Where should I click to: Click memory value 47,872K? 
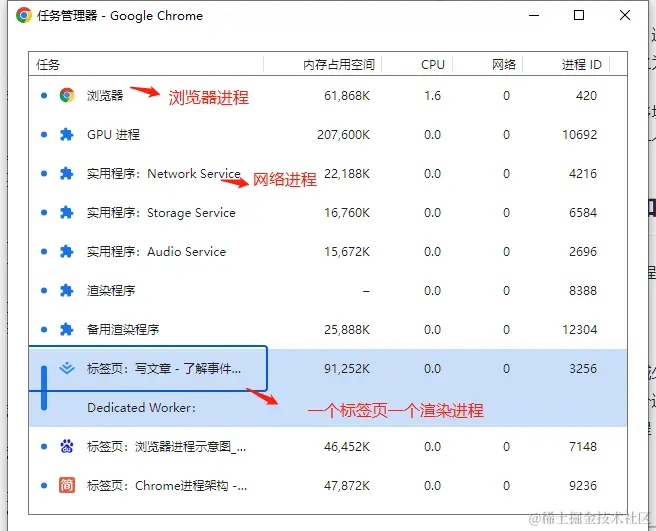(347, 485)
